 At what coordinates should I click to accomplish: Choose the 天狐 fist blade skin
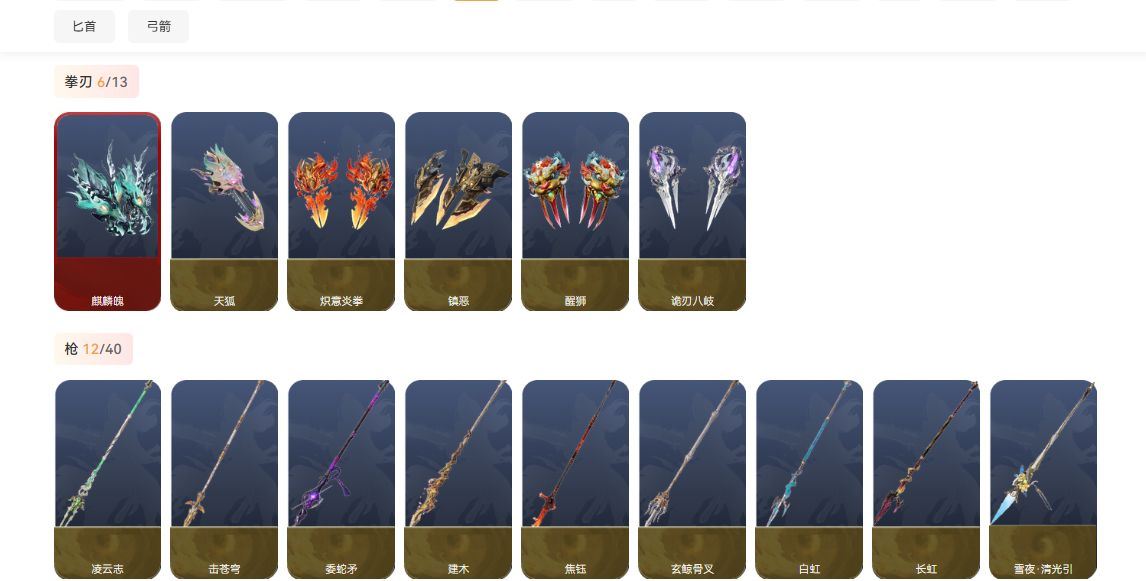(224, 211)
